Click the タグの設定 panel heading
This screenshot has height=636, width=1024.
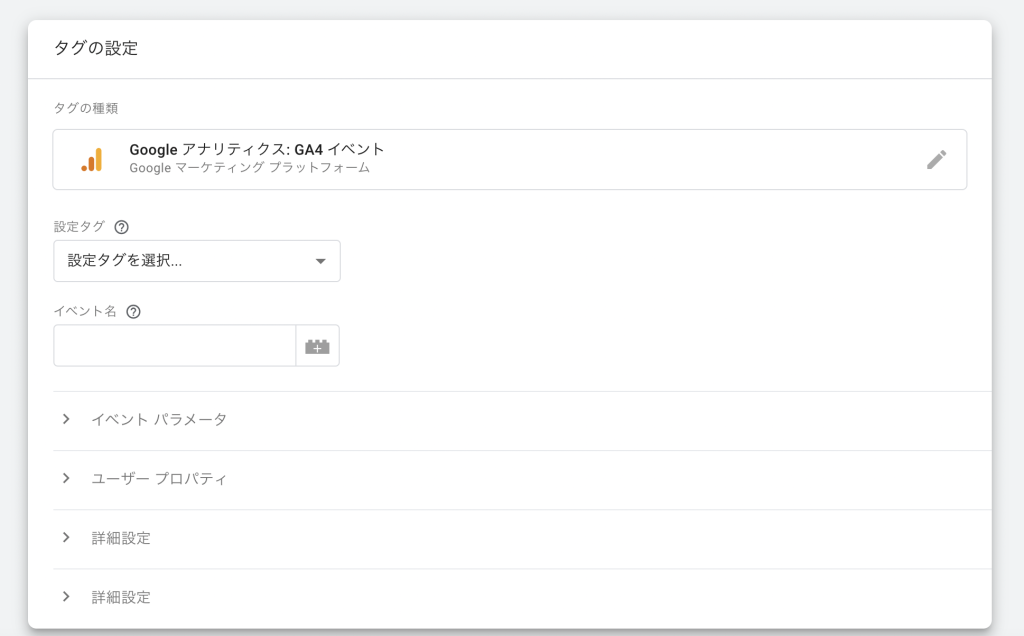(x=96, y=48)
